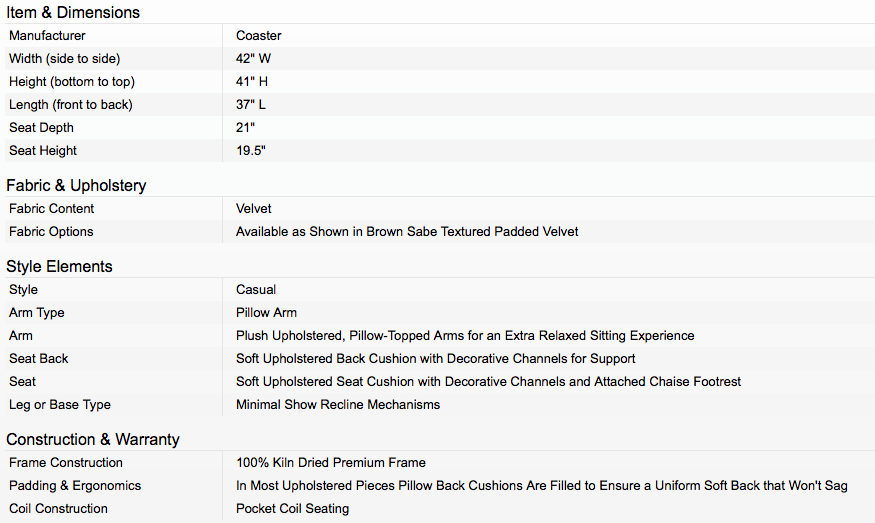Select the Casual style value
875x523 pixels.
coord(256,290)
